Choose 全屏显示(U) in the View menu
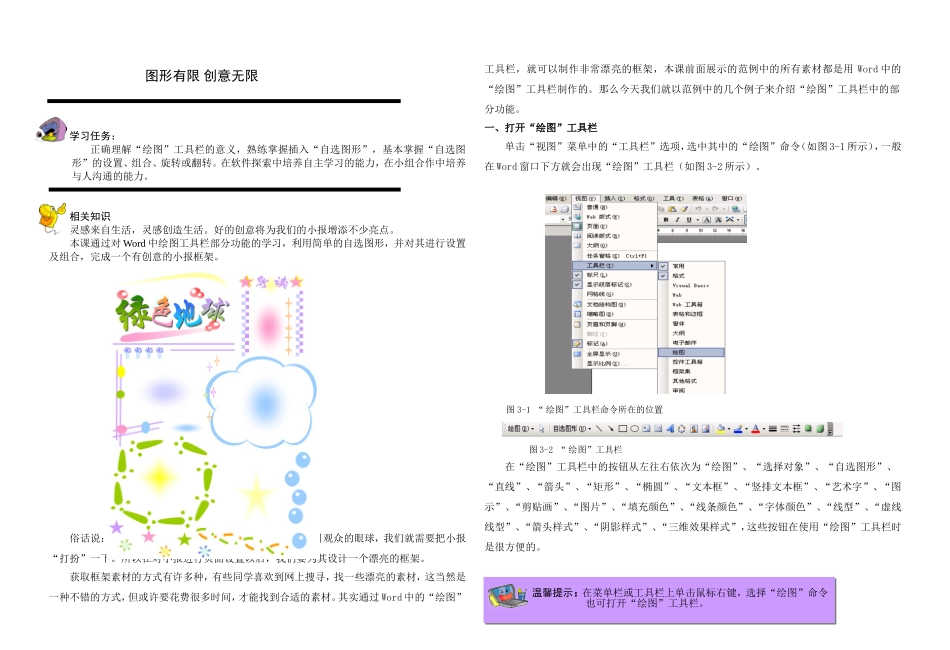The width and height of the screenshot is (950, 650). 614,354
